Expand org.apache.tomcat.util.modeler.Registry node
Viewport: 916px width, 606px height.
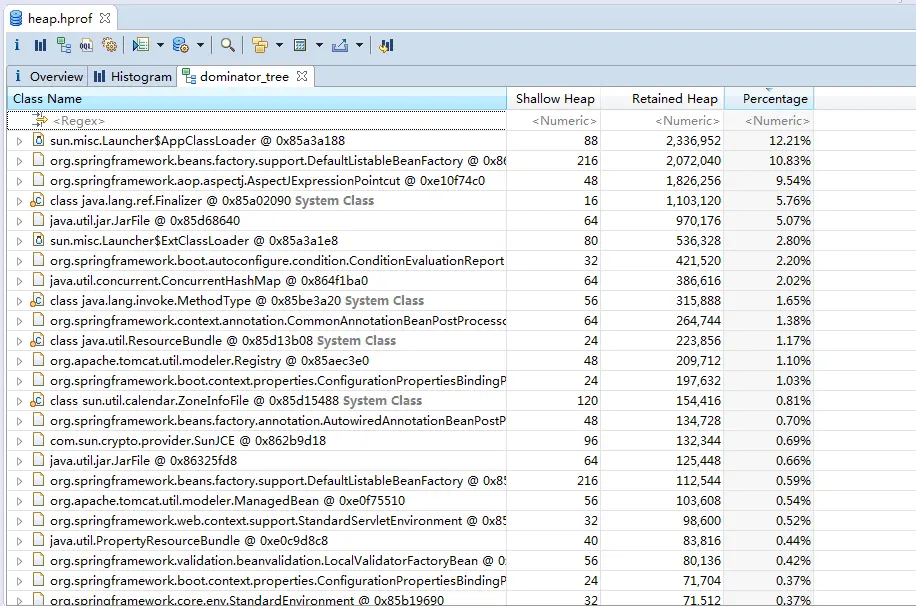point(19,361)
